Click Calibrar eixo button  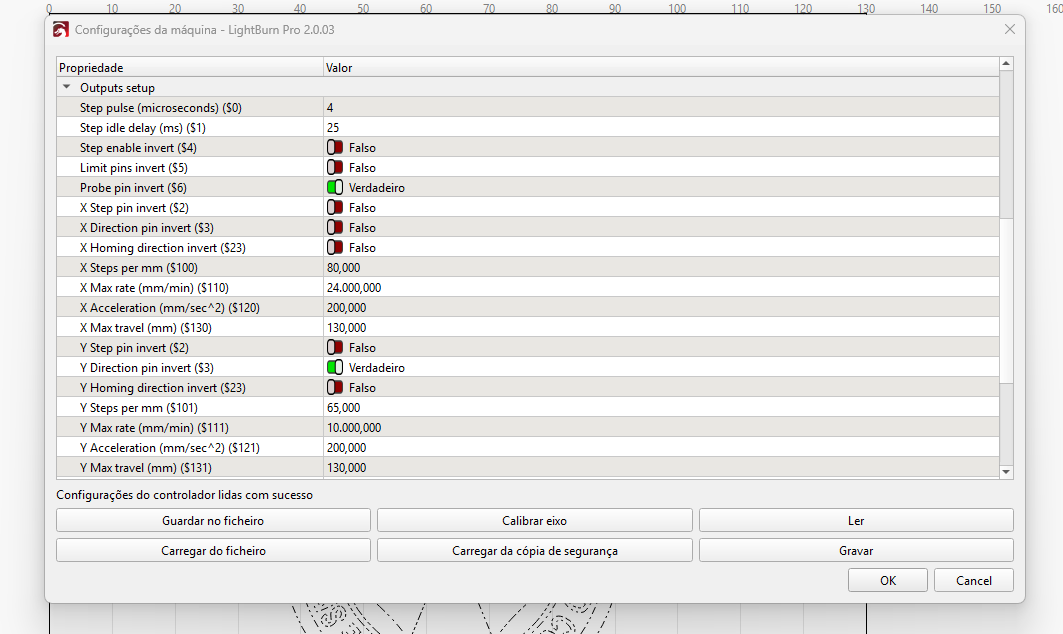(534, 521)
